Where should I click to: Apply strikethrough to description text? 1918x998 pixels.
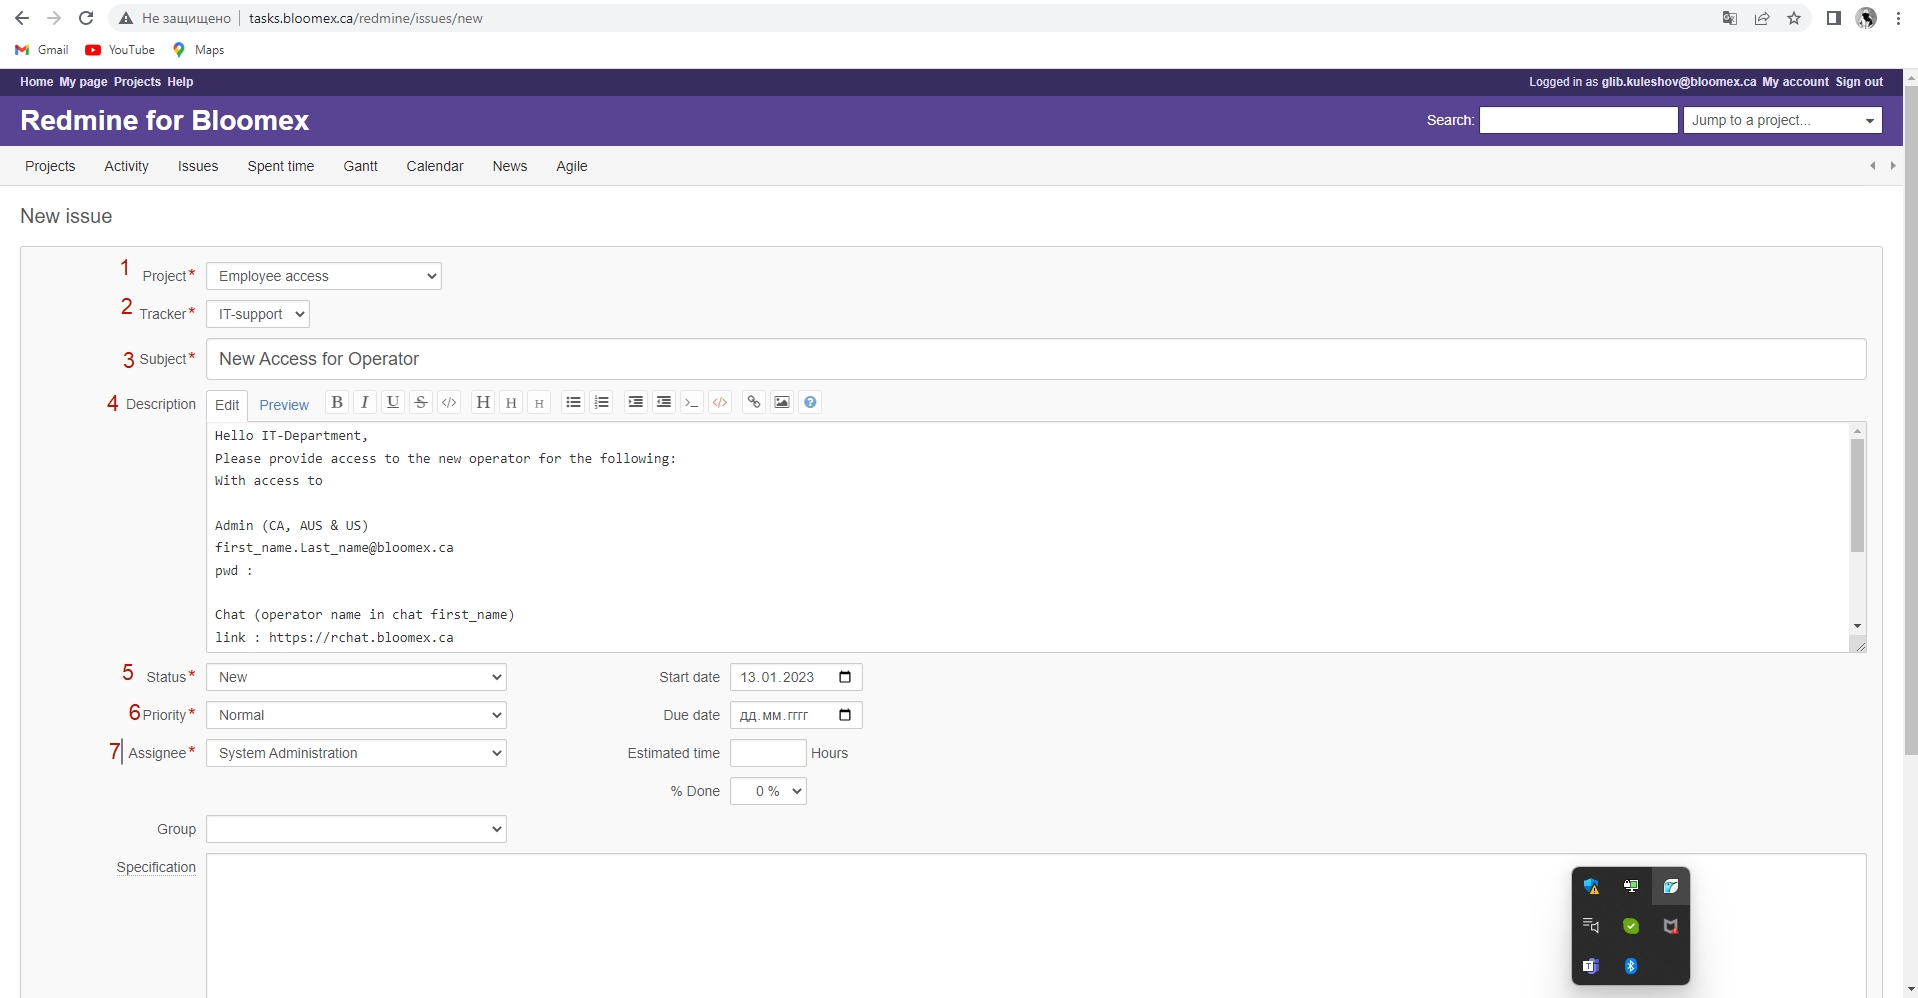(x=421, y=402)
